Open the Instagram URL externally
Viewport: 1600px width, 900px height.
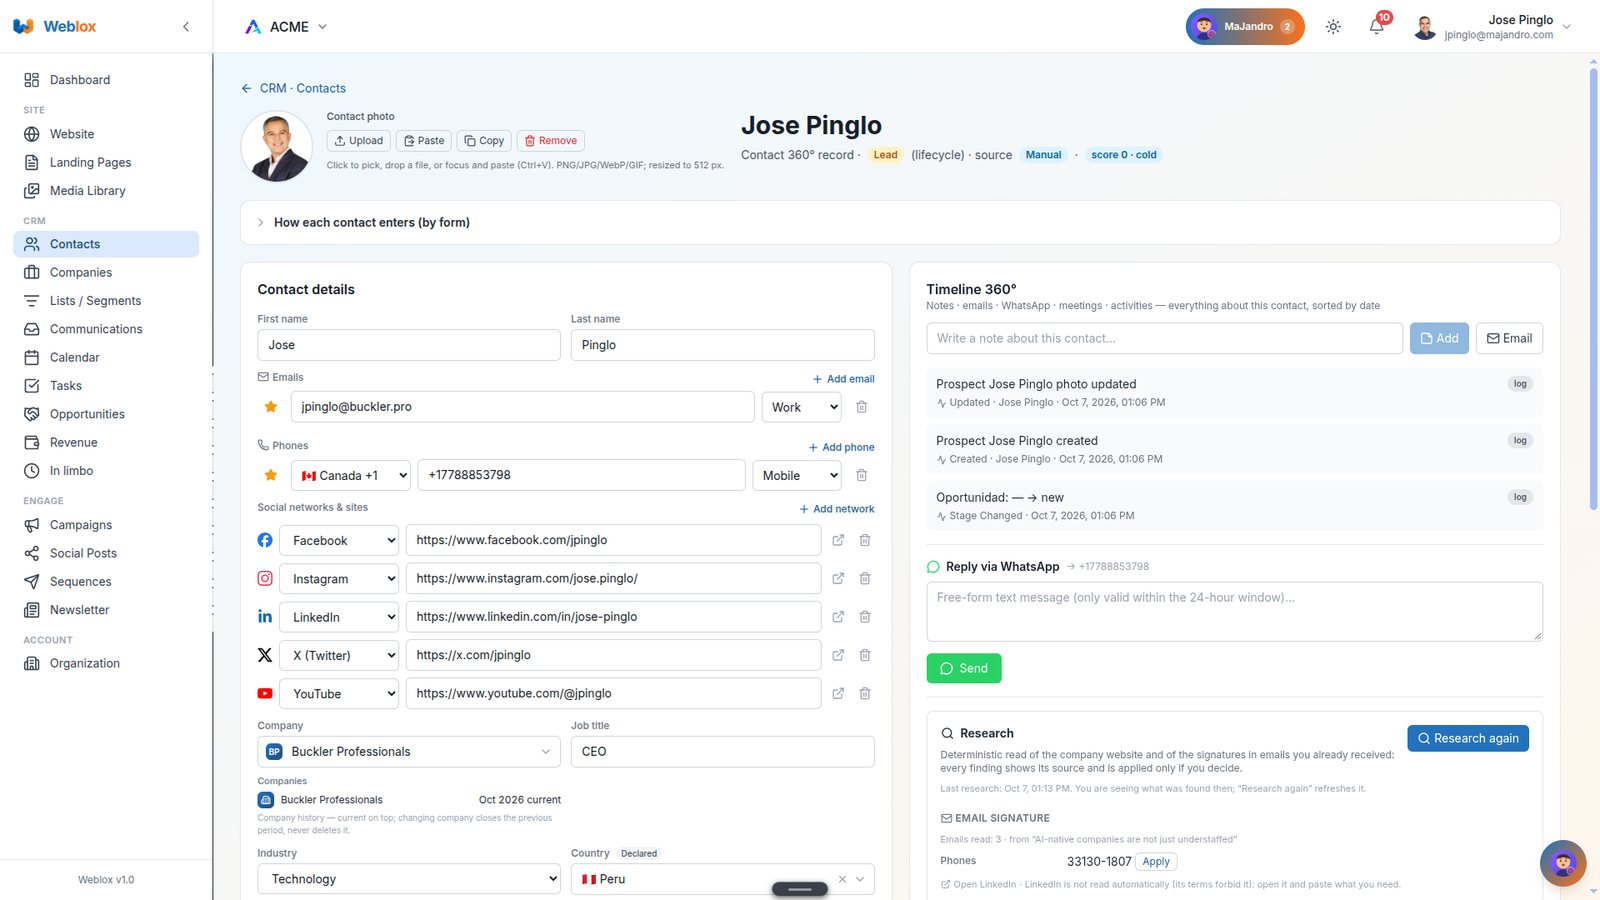click(x=838, y=578)
